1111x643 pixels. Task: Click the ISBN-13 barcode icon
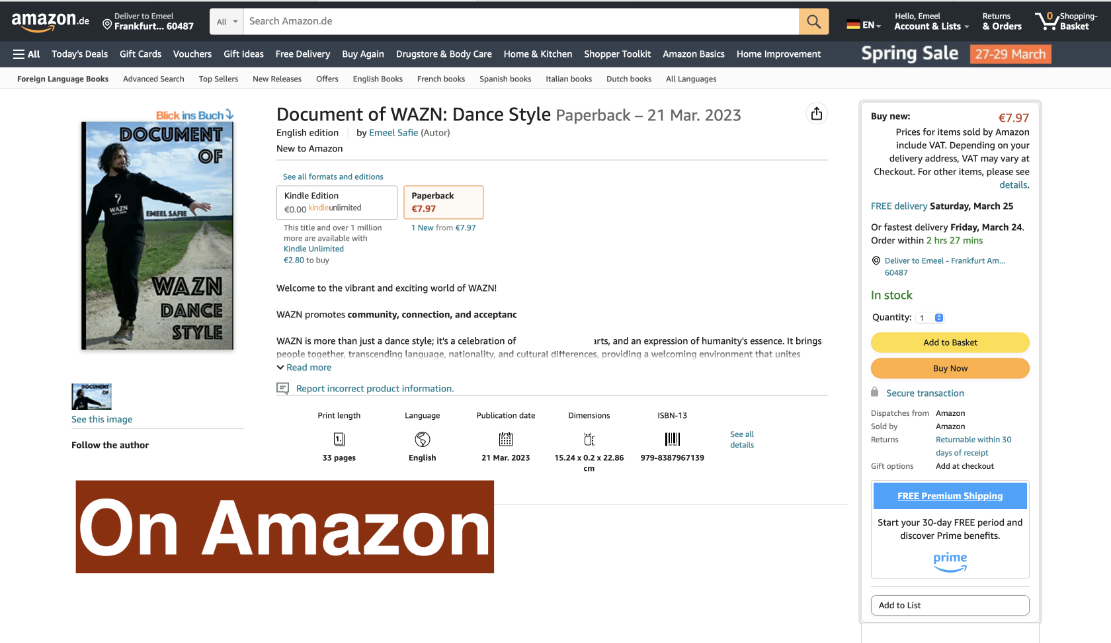click(672, 440)
